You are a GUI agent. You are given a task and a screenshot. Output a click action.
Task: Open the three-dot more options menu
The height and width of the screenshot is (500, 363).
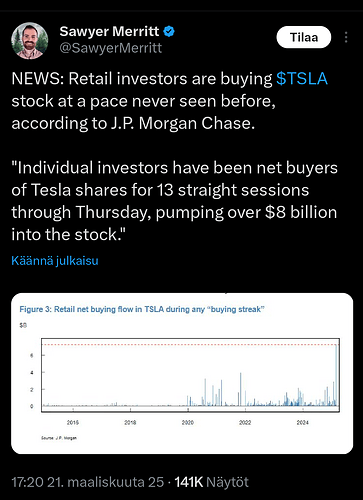coord(346,37)
